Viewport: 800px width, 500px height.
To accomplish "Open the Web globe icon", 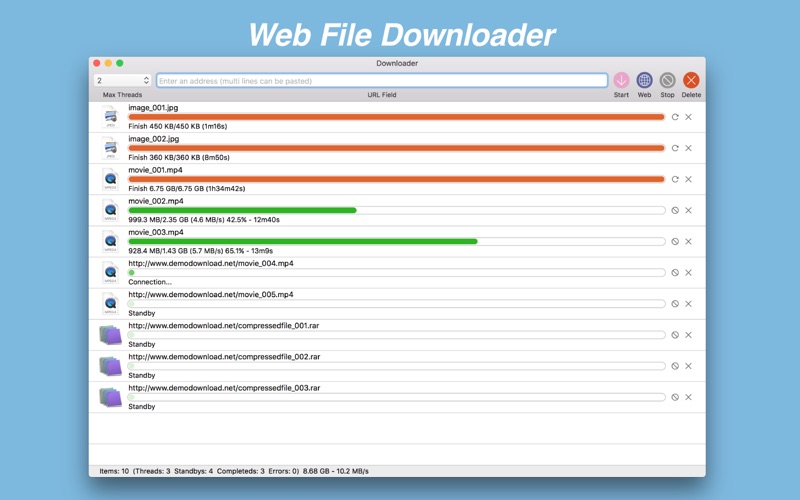I will tap(644, 80).
